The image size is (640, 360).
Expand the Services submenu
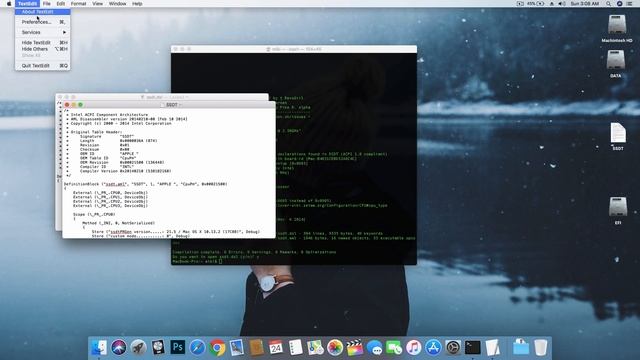pos(42,32)
